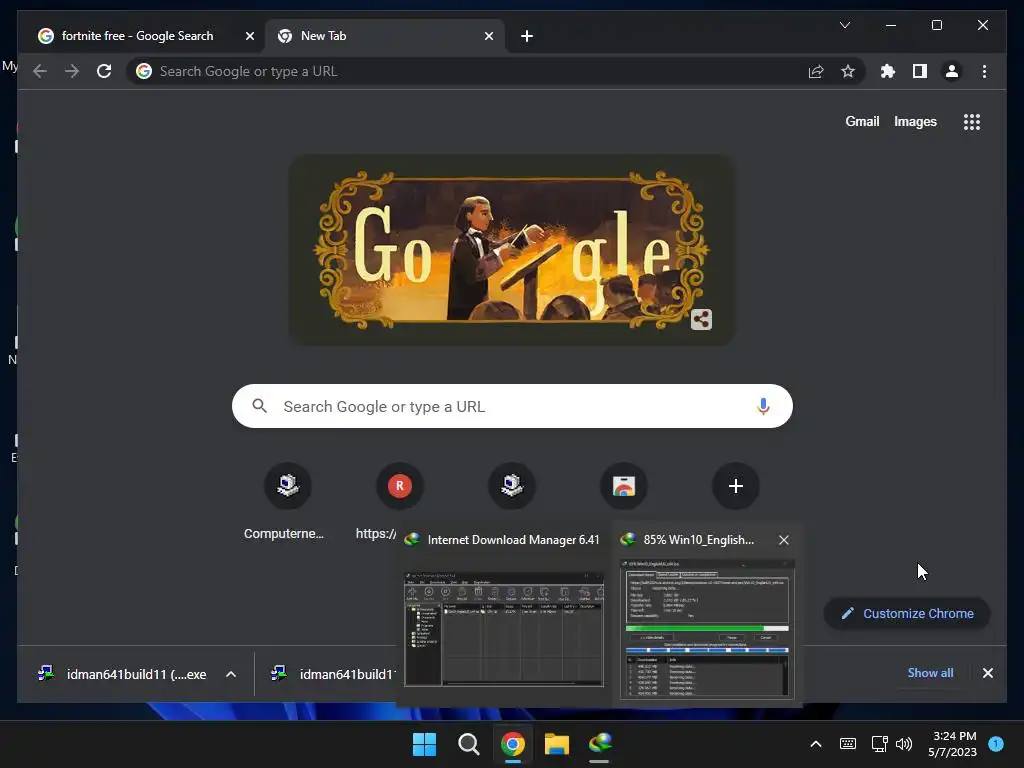Screen dimensions: 1024x768
Task: Bookmark this tab with the star icon
Action: click(x=848, y=71)
